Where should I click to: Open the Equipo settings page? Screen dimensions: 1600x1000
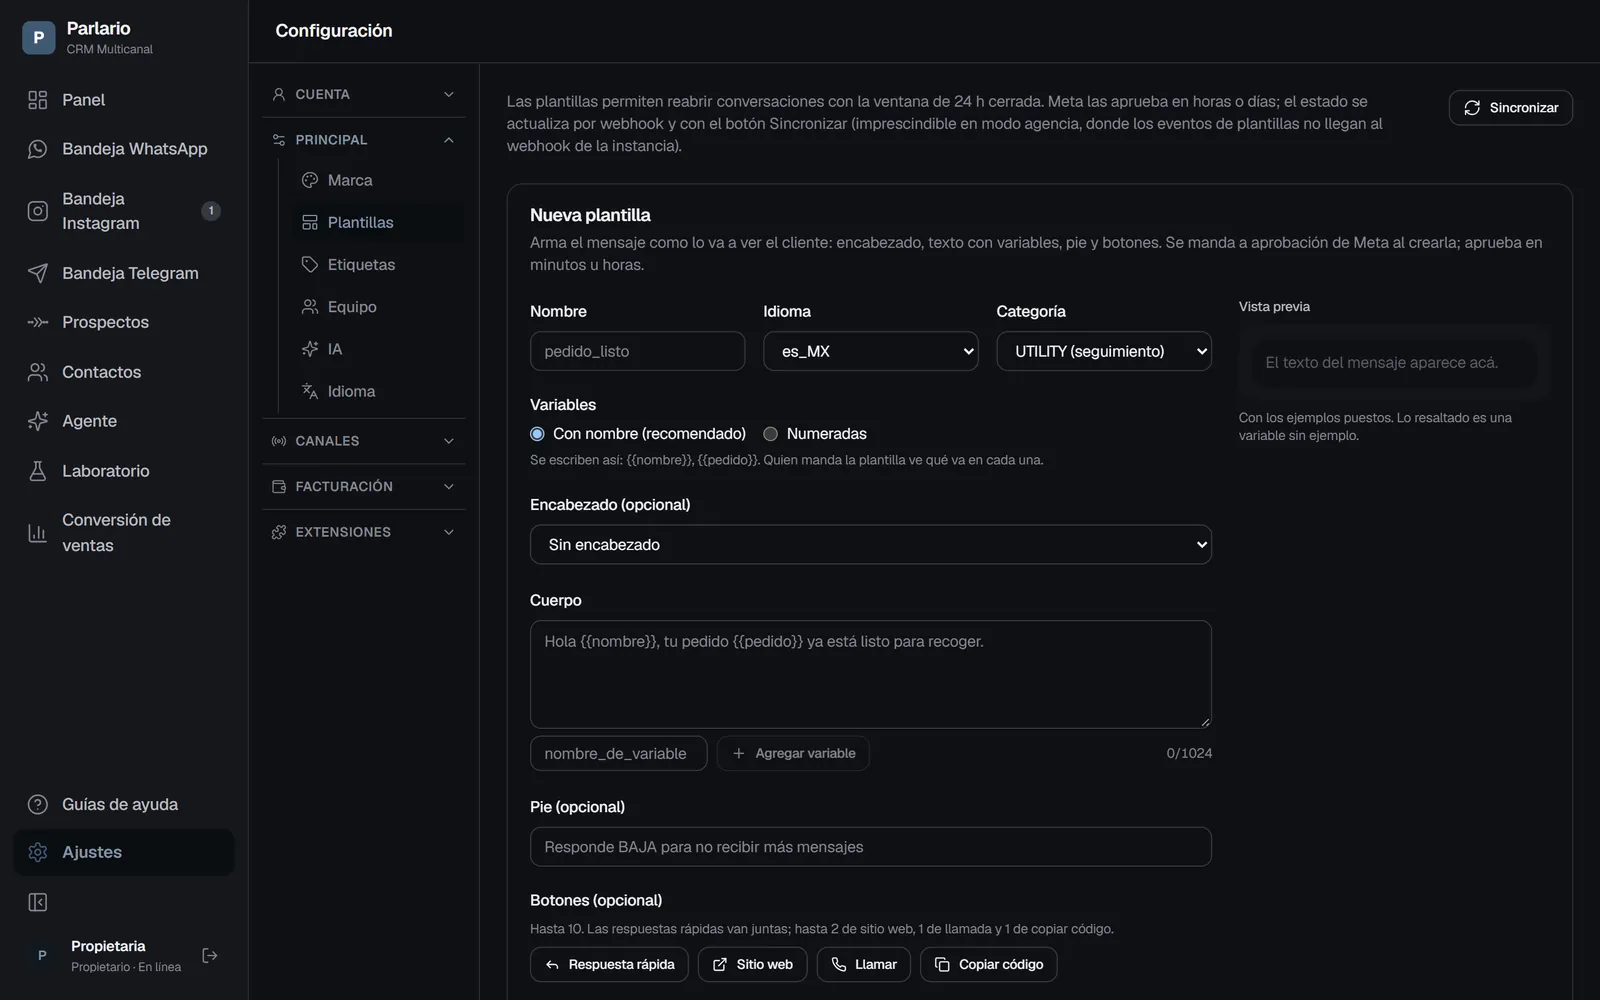(377, 307)
